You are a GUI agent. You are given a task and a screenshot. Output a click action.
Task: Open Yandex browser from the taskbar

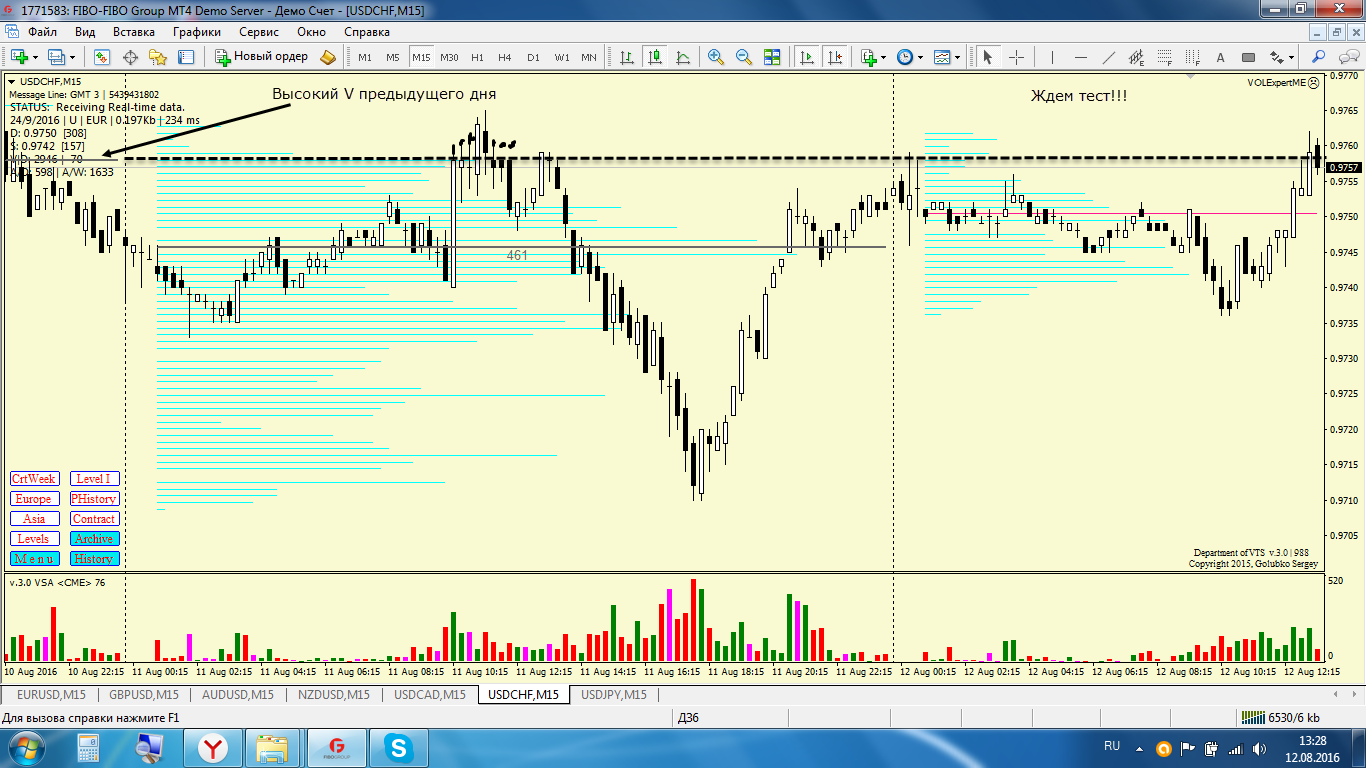[213, 748]
